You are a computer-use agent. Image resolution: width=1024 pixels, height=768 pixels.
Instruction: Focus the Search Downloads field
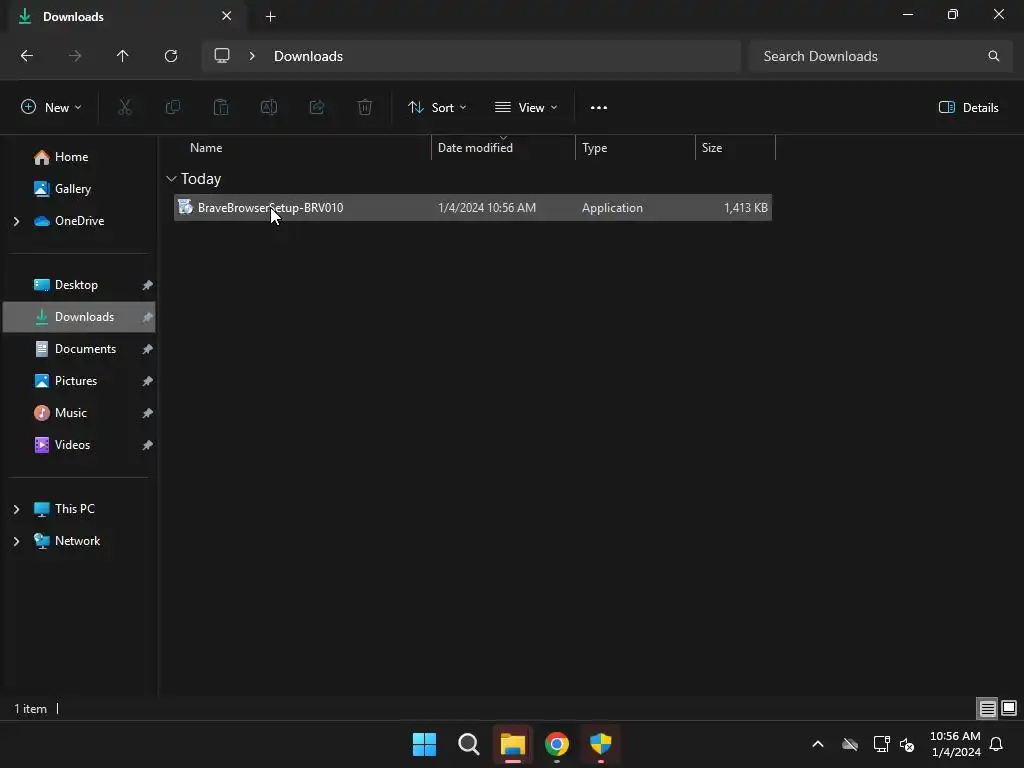point(880,56)
